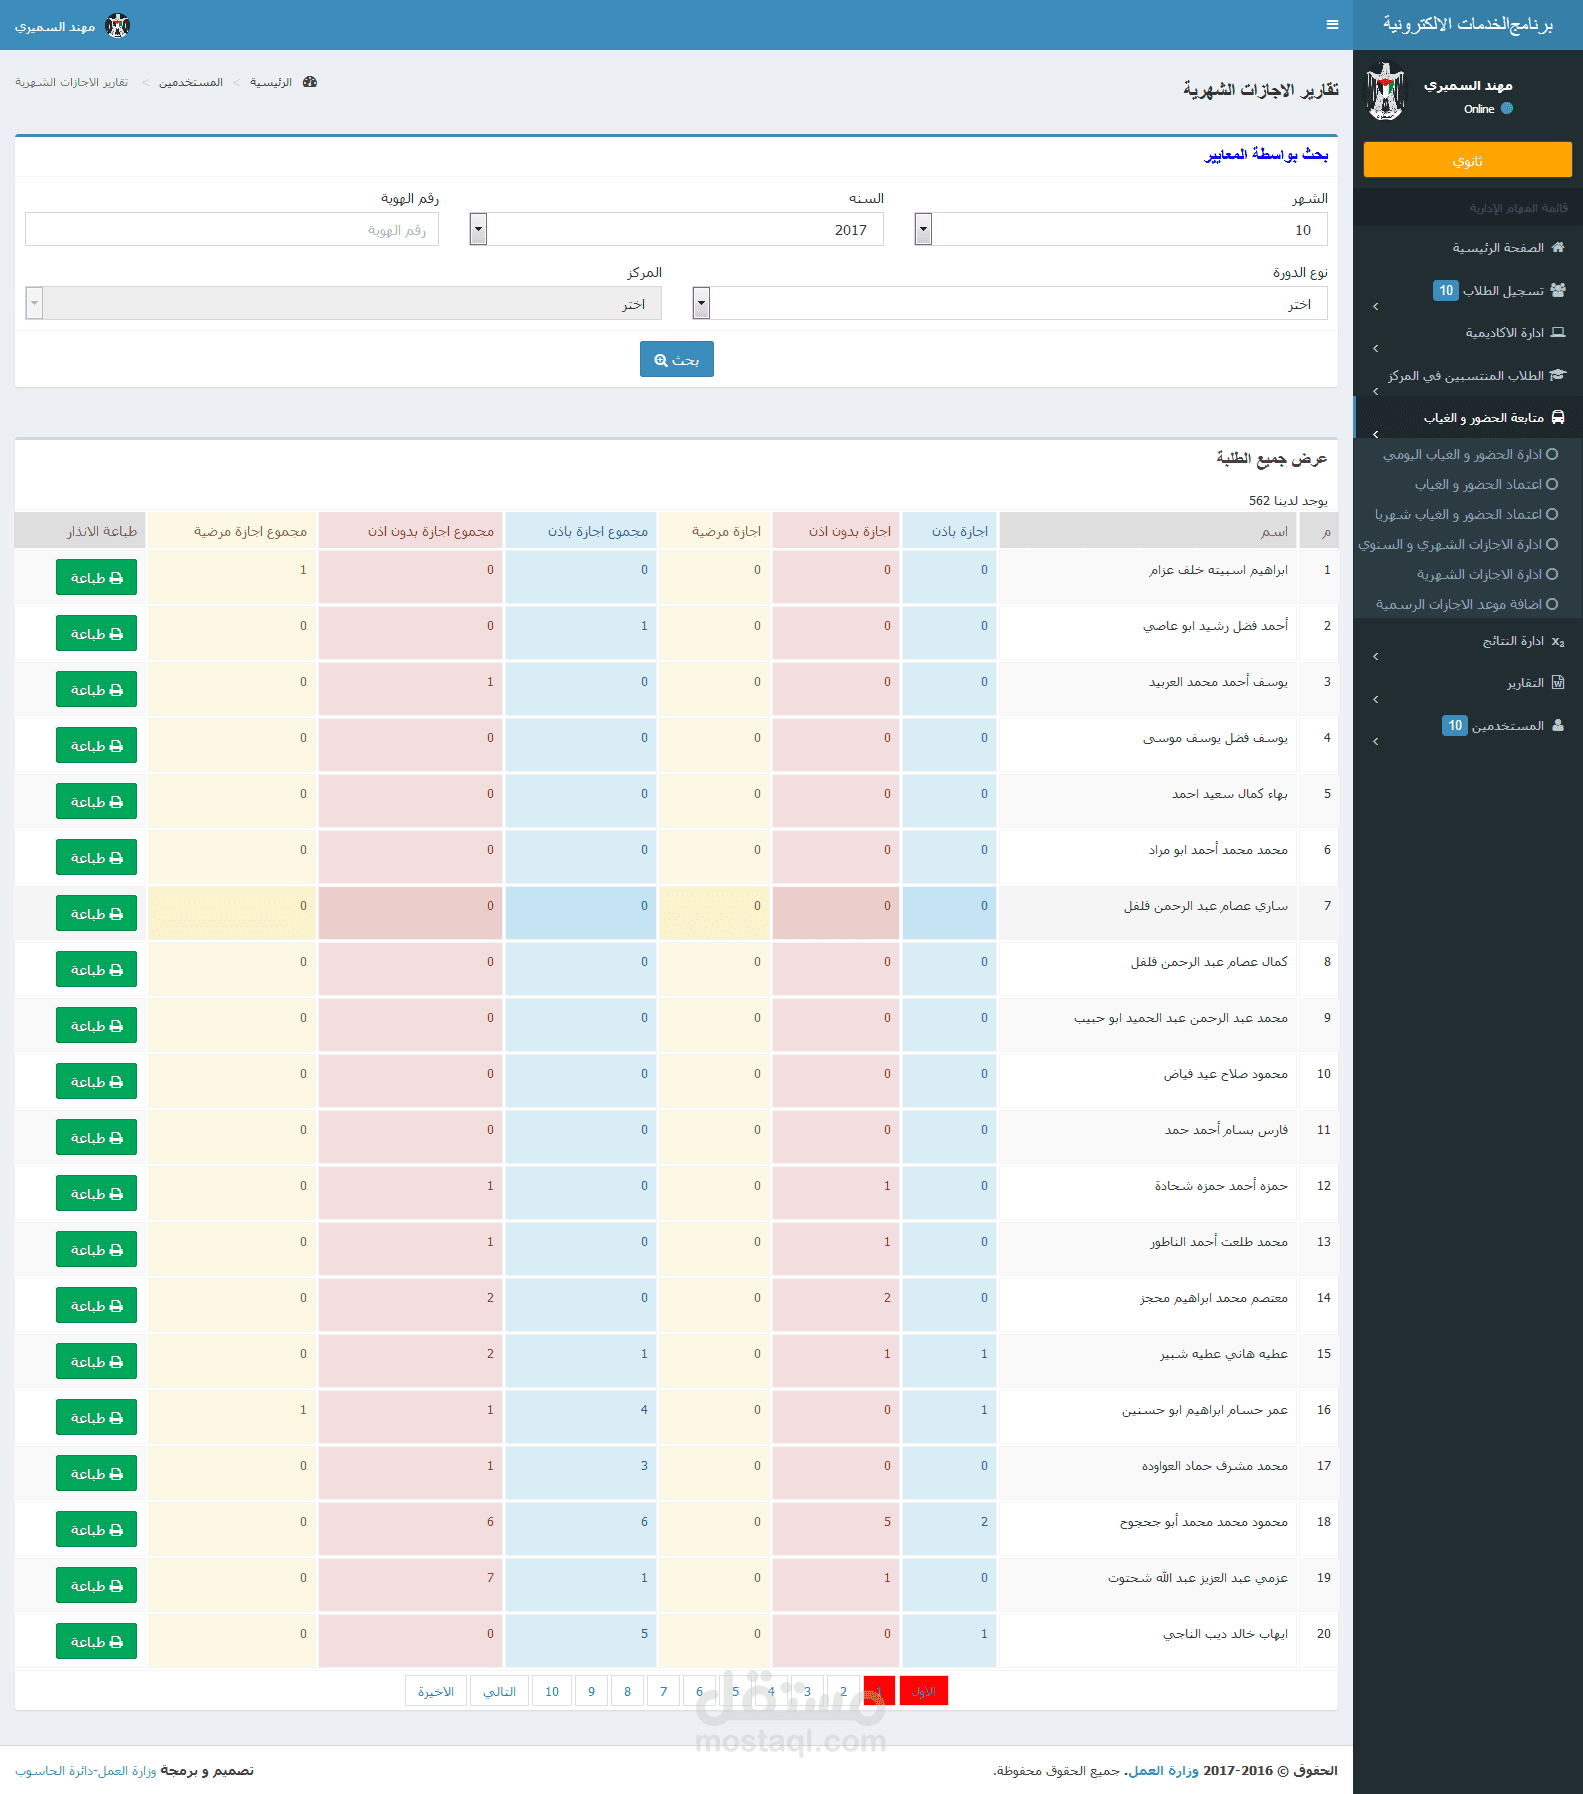Image resolution: width=1583 pixels, height=1794 pixels.
Task: Click the laptop icon beside ادارة الاكاديمية
Action: (x=1558, y=332)
